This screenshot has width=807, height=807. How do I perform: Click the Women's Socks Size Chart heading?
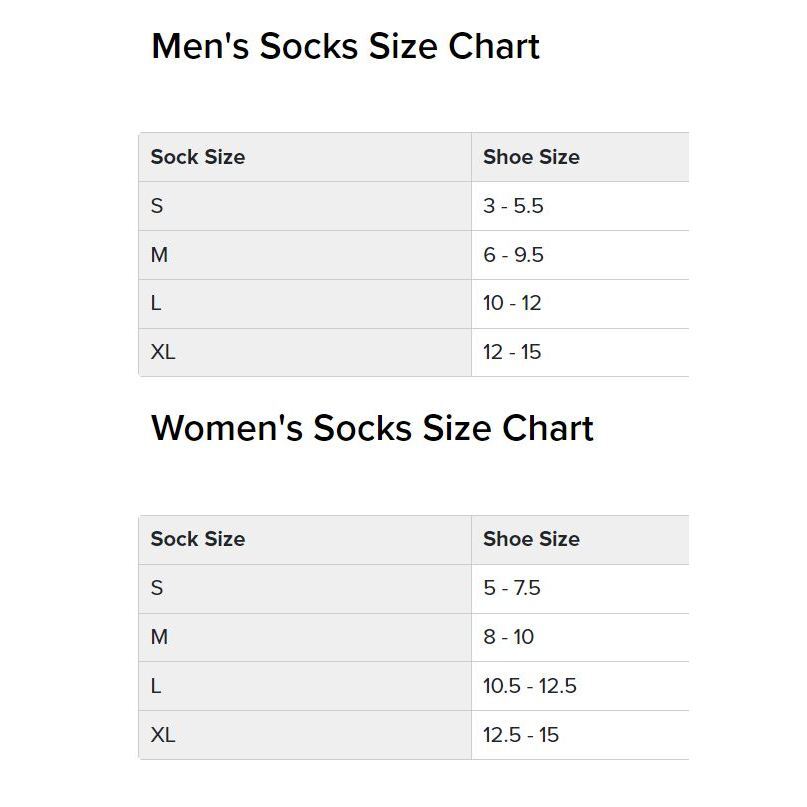372,428
